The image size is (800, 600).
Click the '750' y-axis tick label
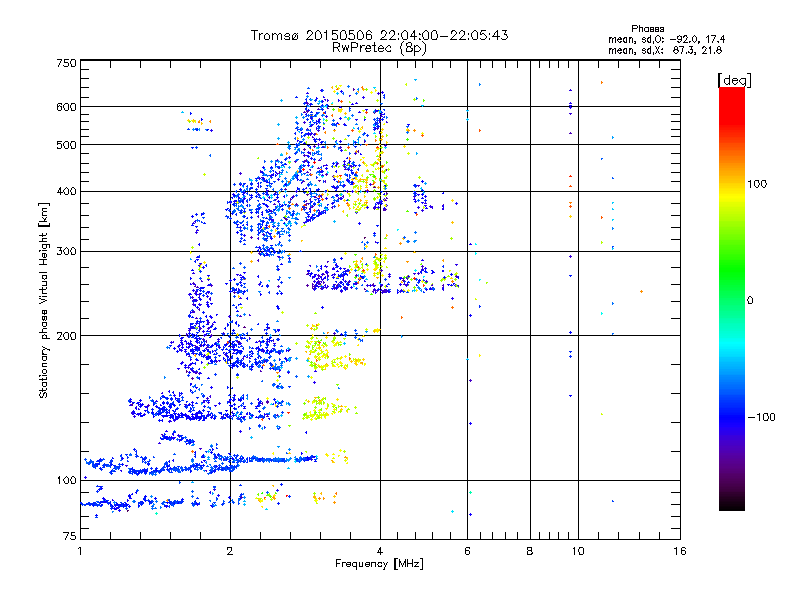pyautogui.click(x=66, y=63)
